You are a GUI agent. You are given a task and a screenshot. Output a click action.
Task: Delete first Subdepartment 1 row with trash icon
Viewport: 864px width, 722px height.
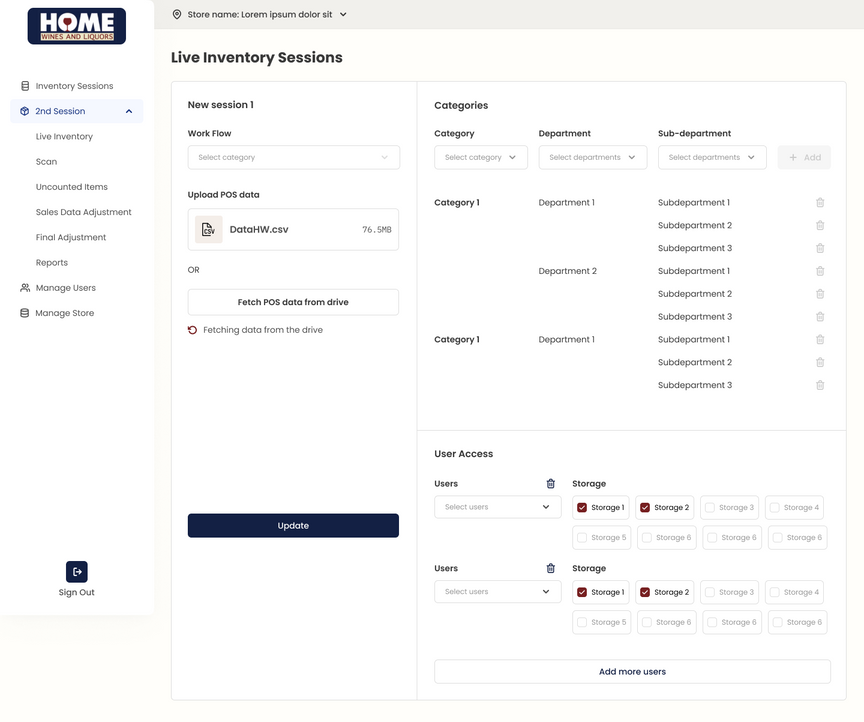pos(820,203)
